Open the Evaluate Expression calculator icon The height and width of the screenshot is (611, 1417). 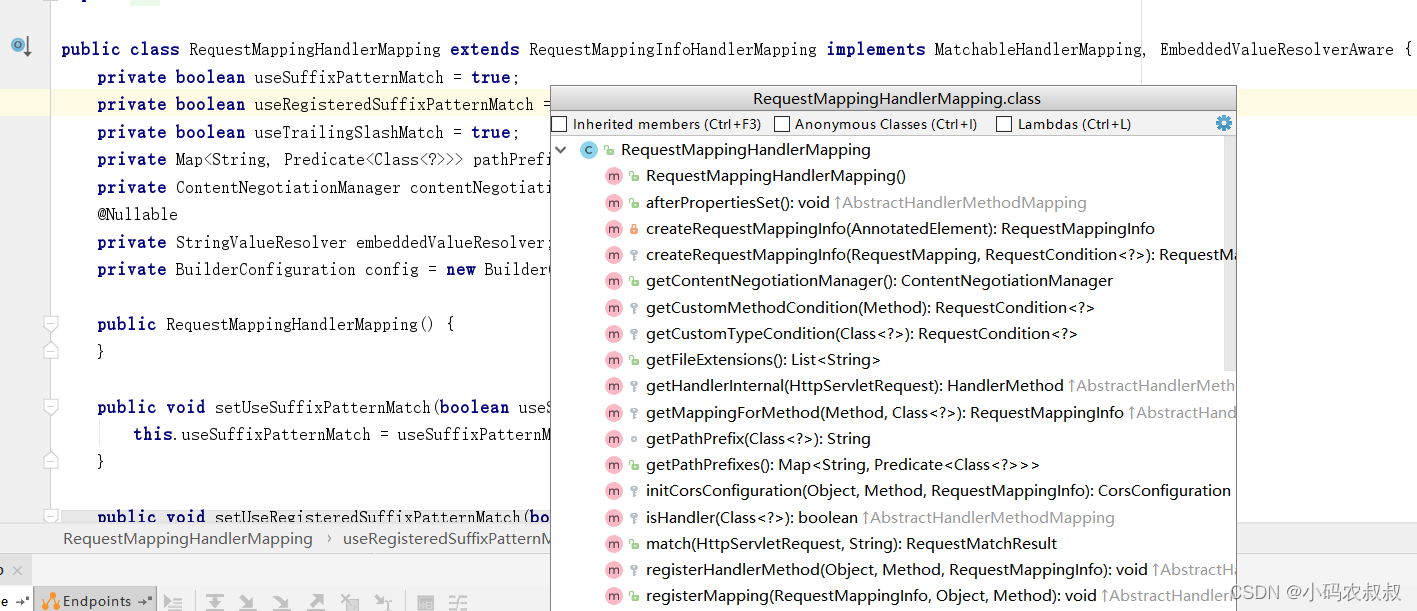[426, 602]
